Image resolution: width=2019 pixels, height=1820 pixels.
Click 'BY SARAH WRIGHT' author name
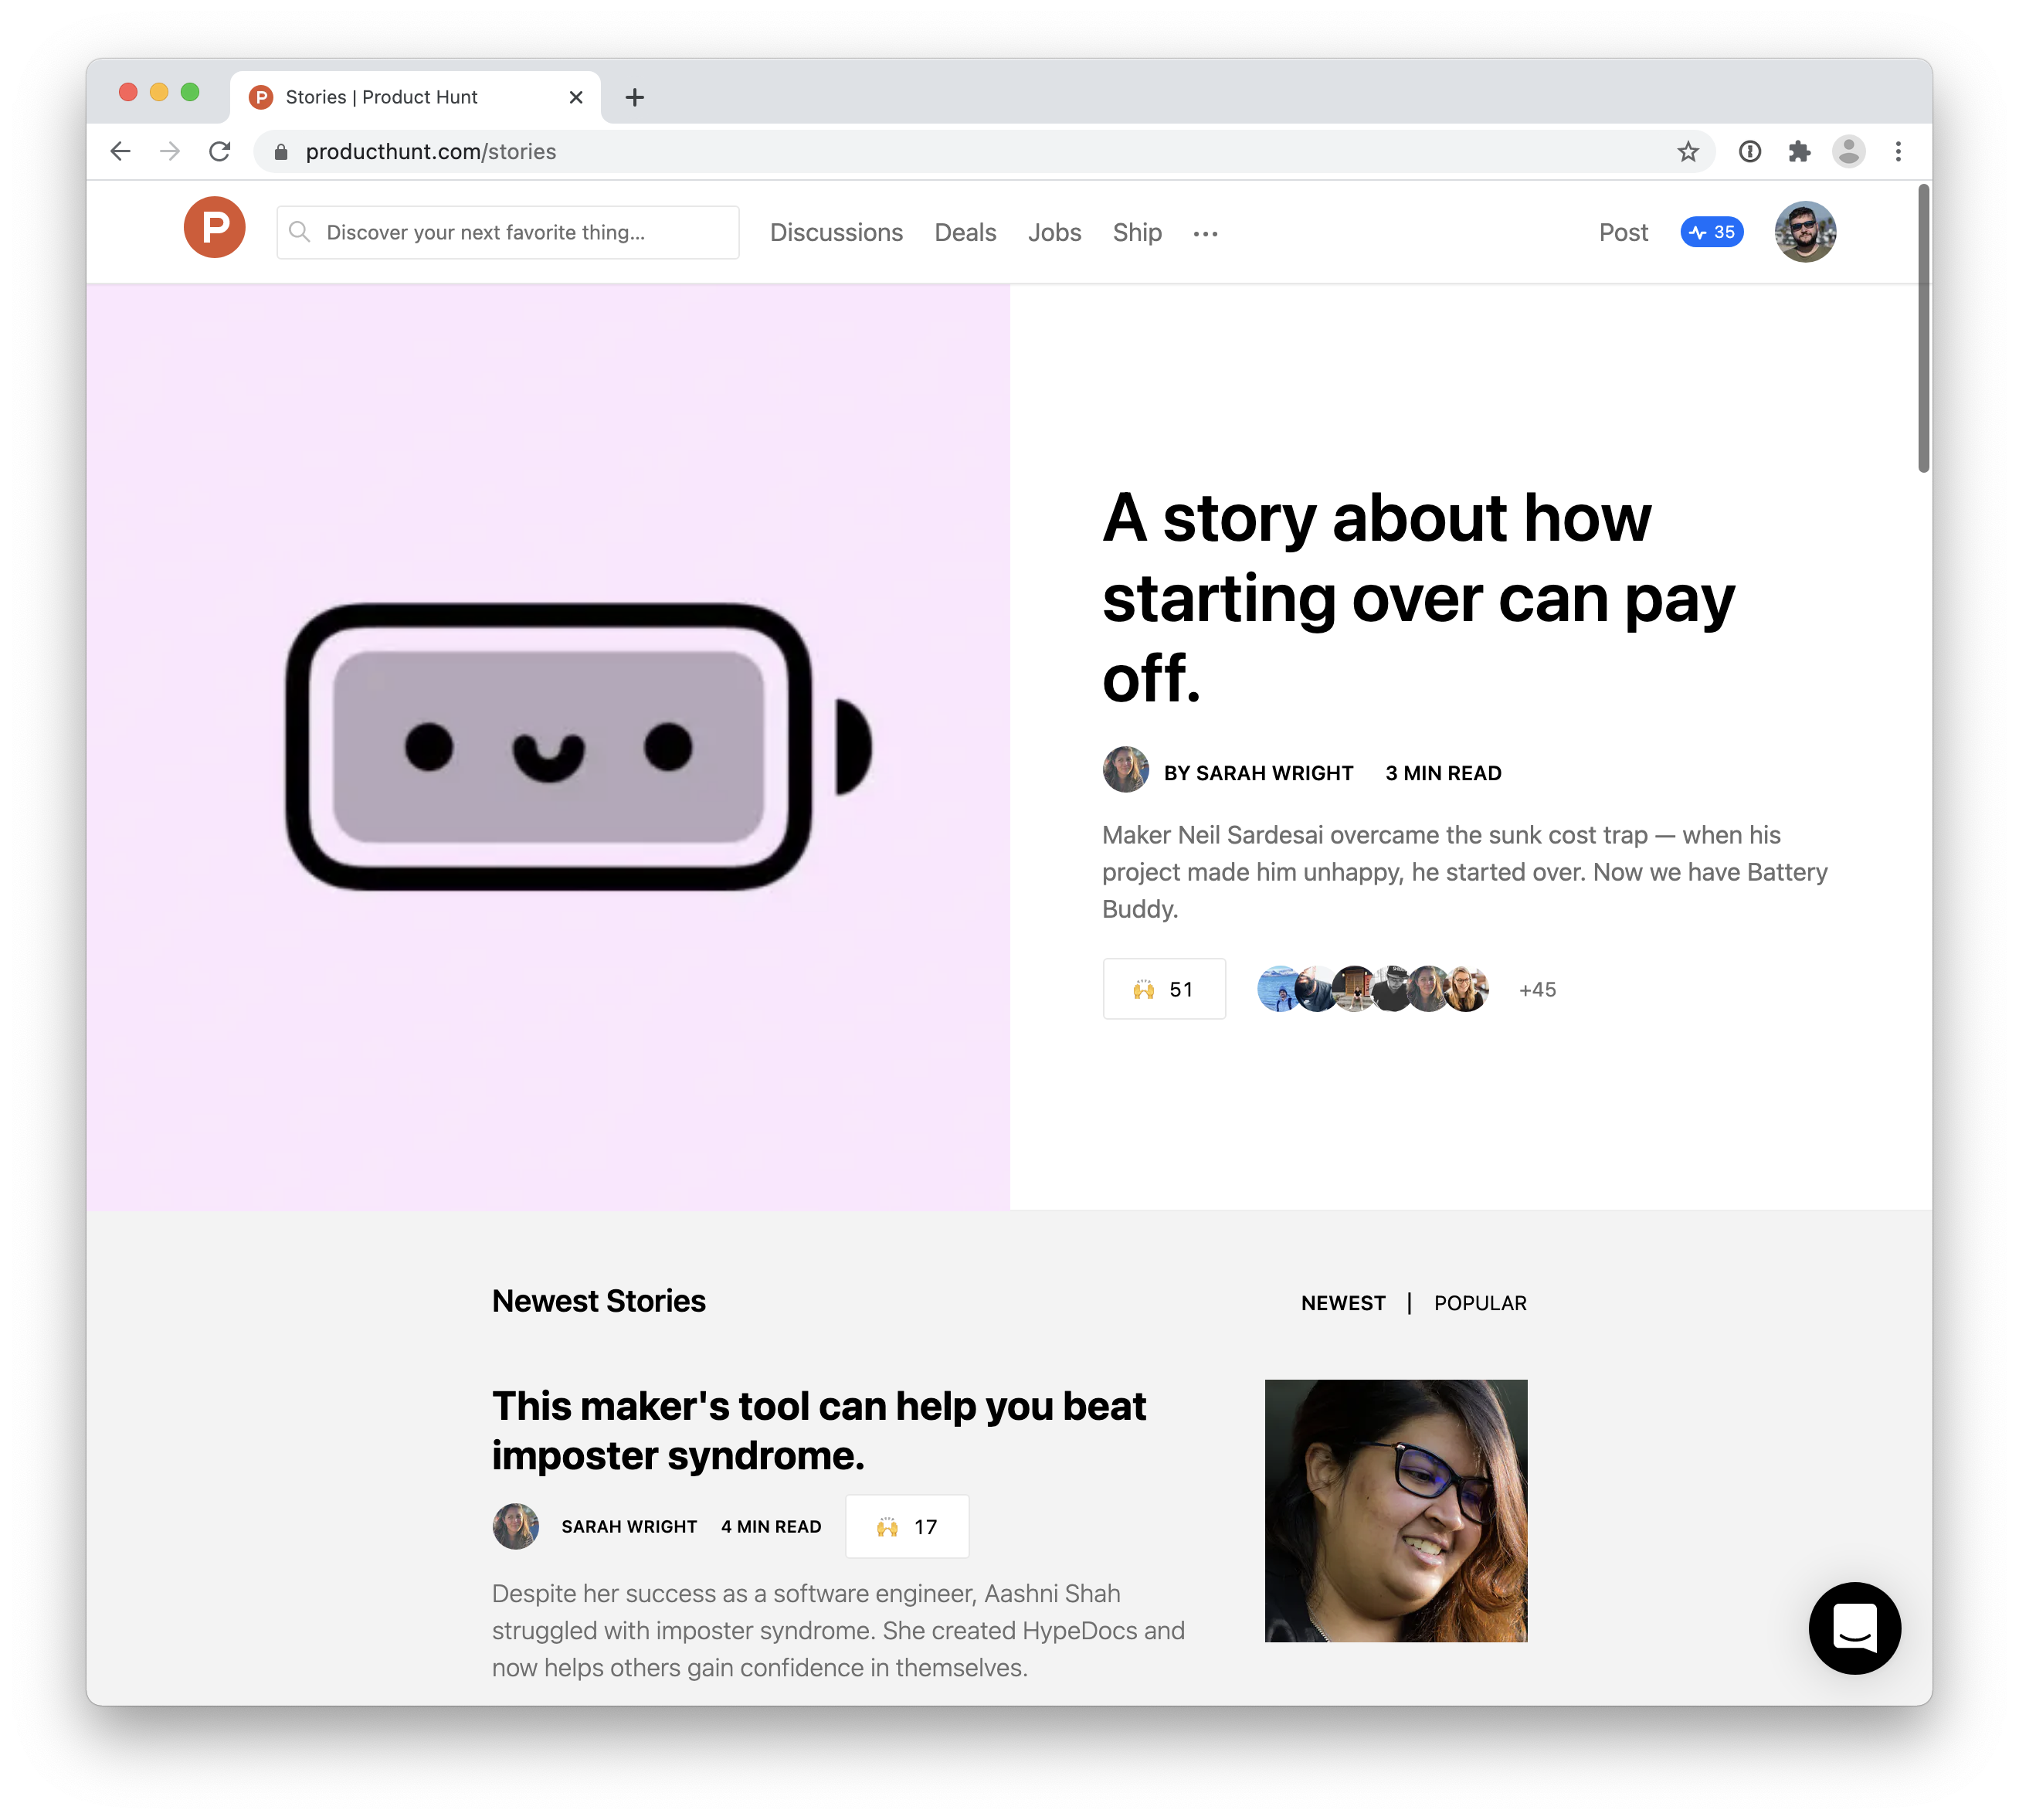coord(1258,772)
